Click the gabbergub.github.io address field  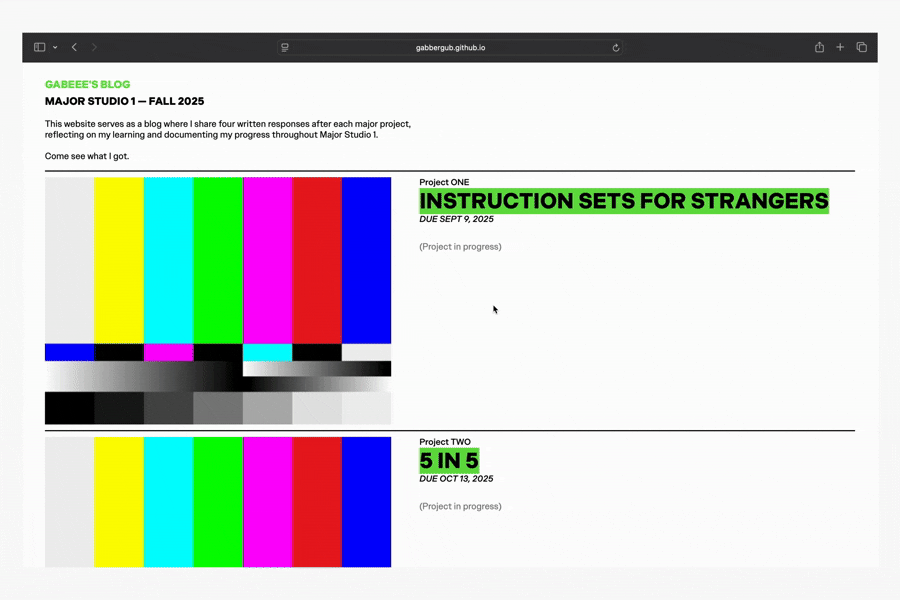[x=450, y=47]
